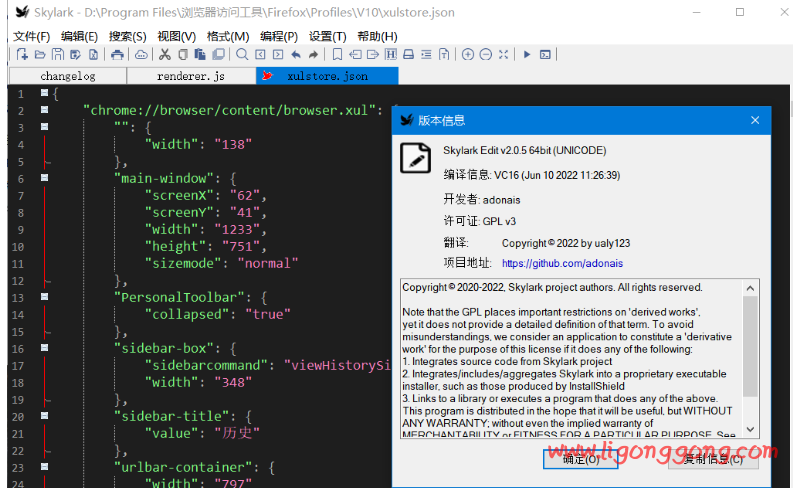Image resolution: width=793 pixels, height=488 pixels.
Task: Switch to the changelog tab
Action: (68, 76)
